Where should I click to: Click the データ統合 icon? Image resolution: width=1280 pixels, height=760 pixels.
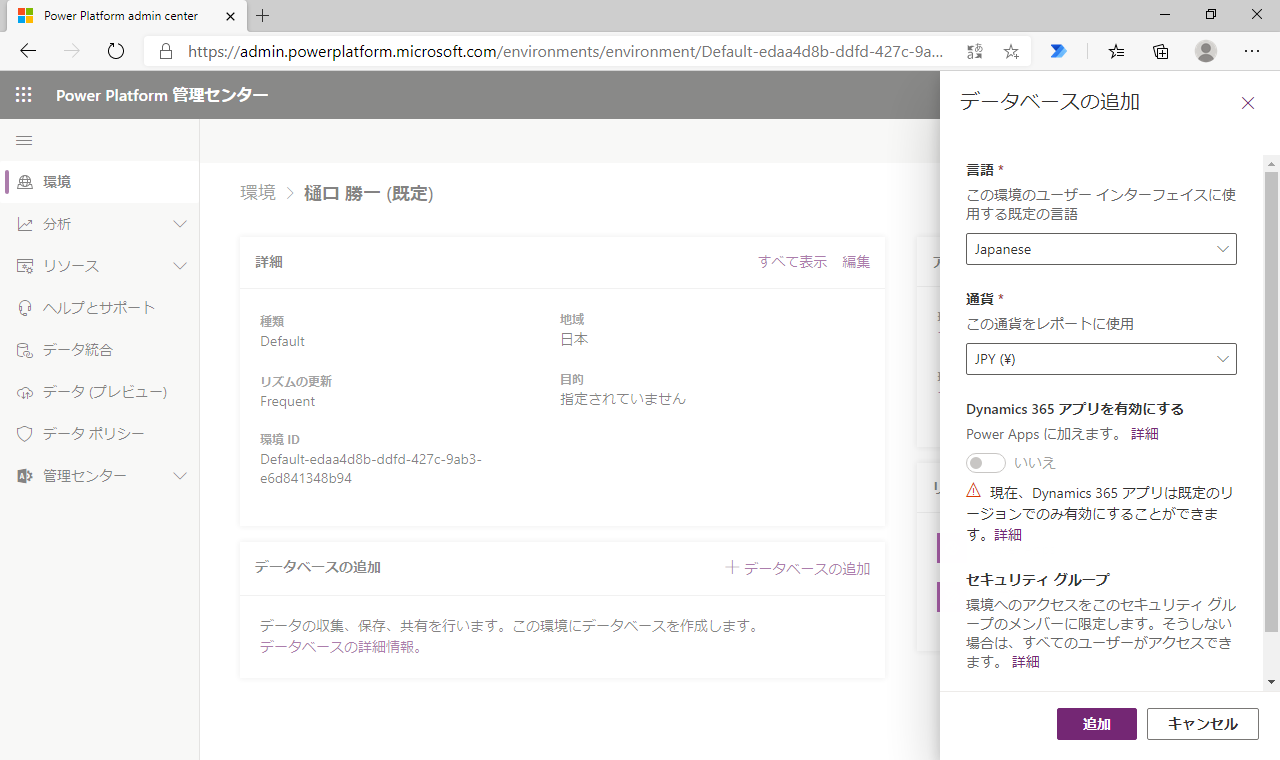tap(25, 350)
